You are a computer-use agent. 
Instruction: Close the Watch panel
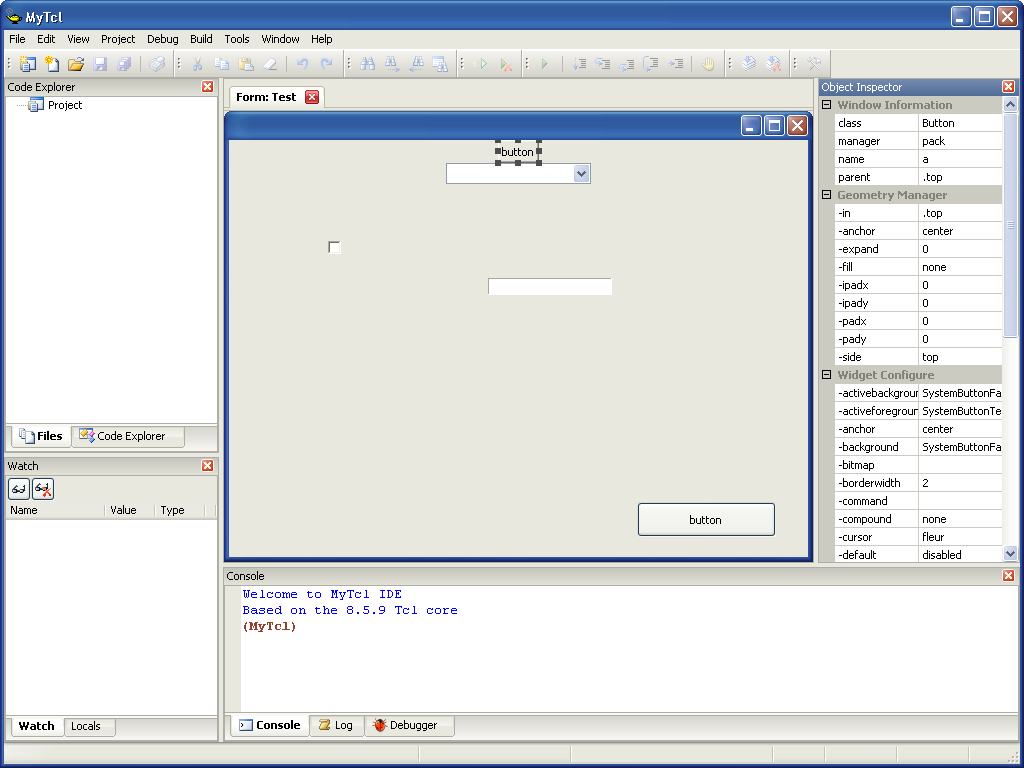[208, 466]
